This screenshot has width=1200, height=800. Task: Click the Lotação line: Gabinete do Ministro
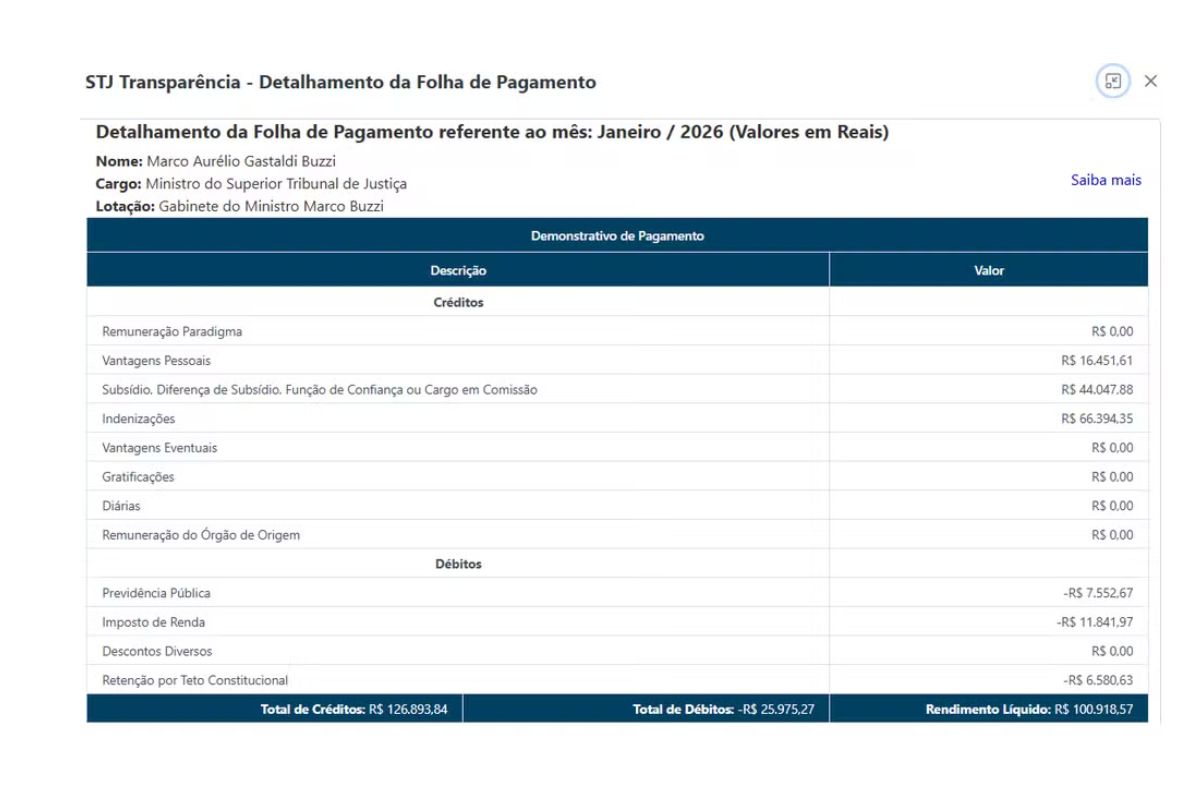pyautogui.click(x=240, y=207)
